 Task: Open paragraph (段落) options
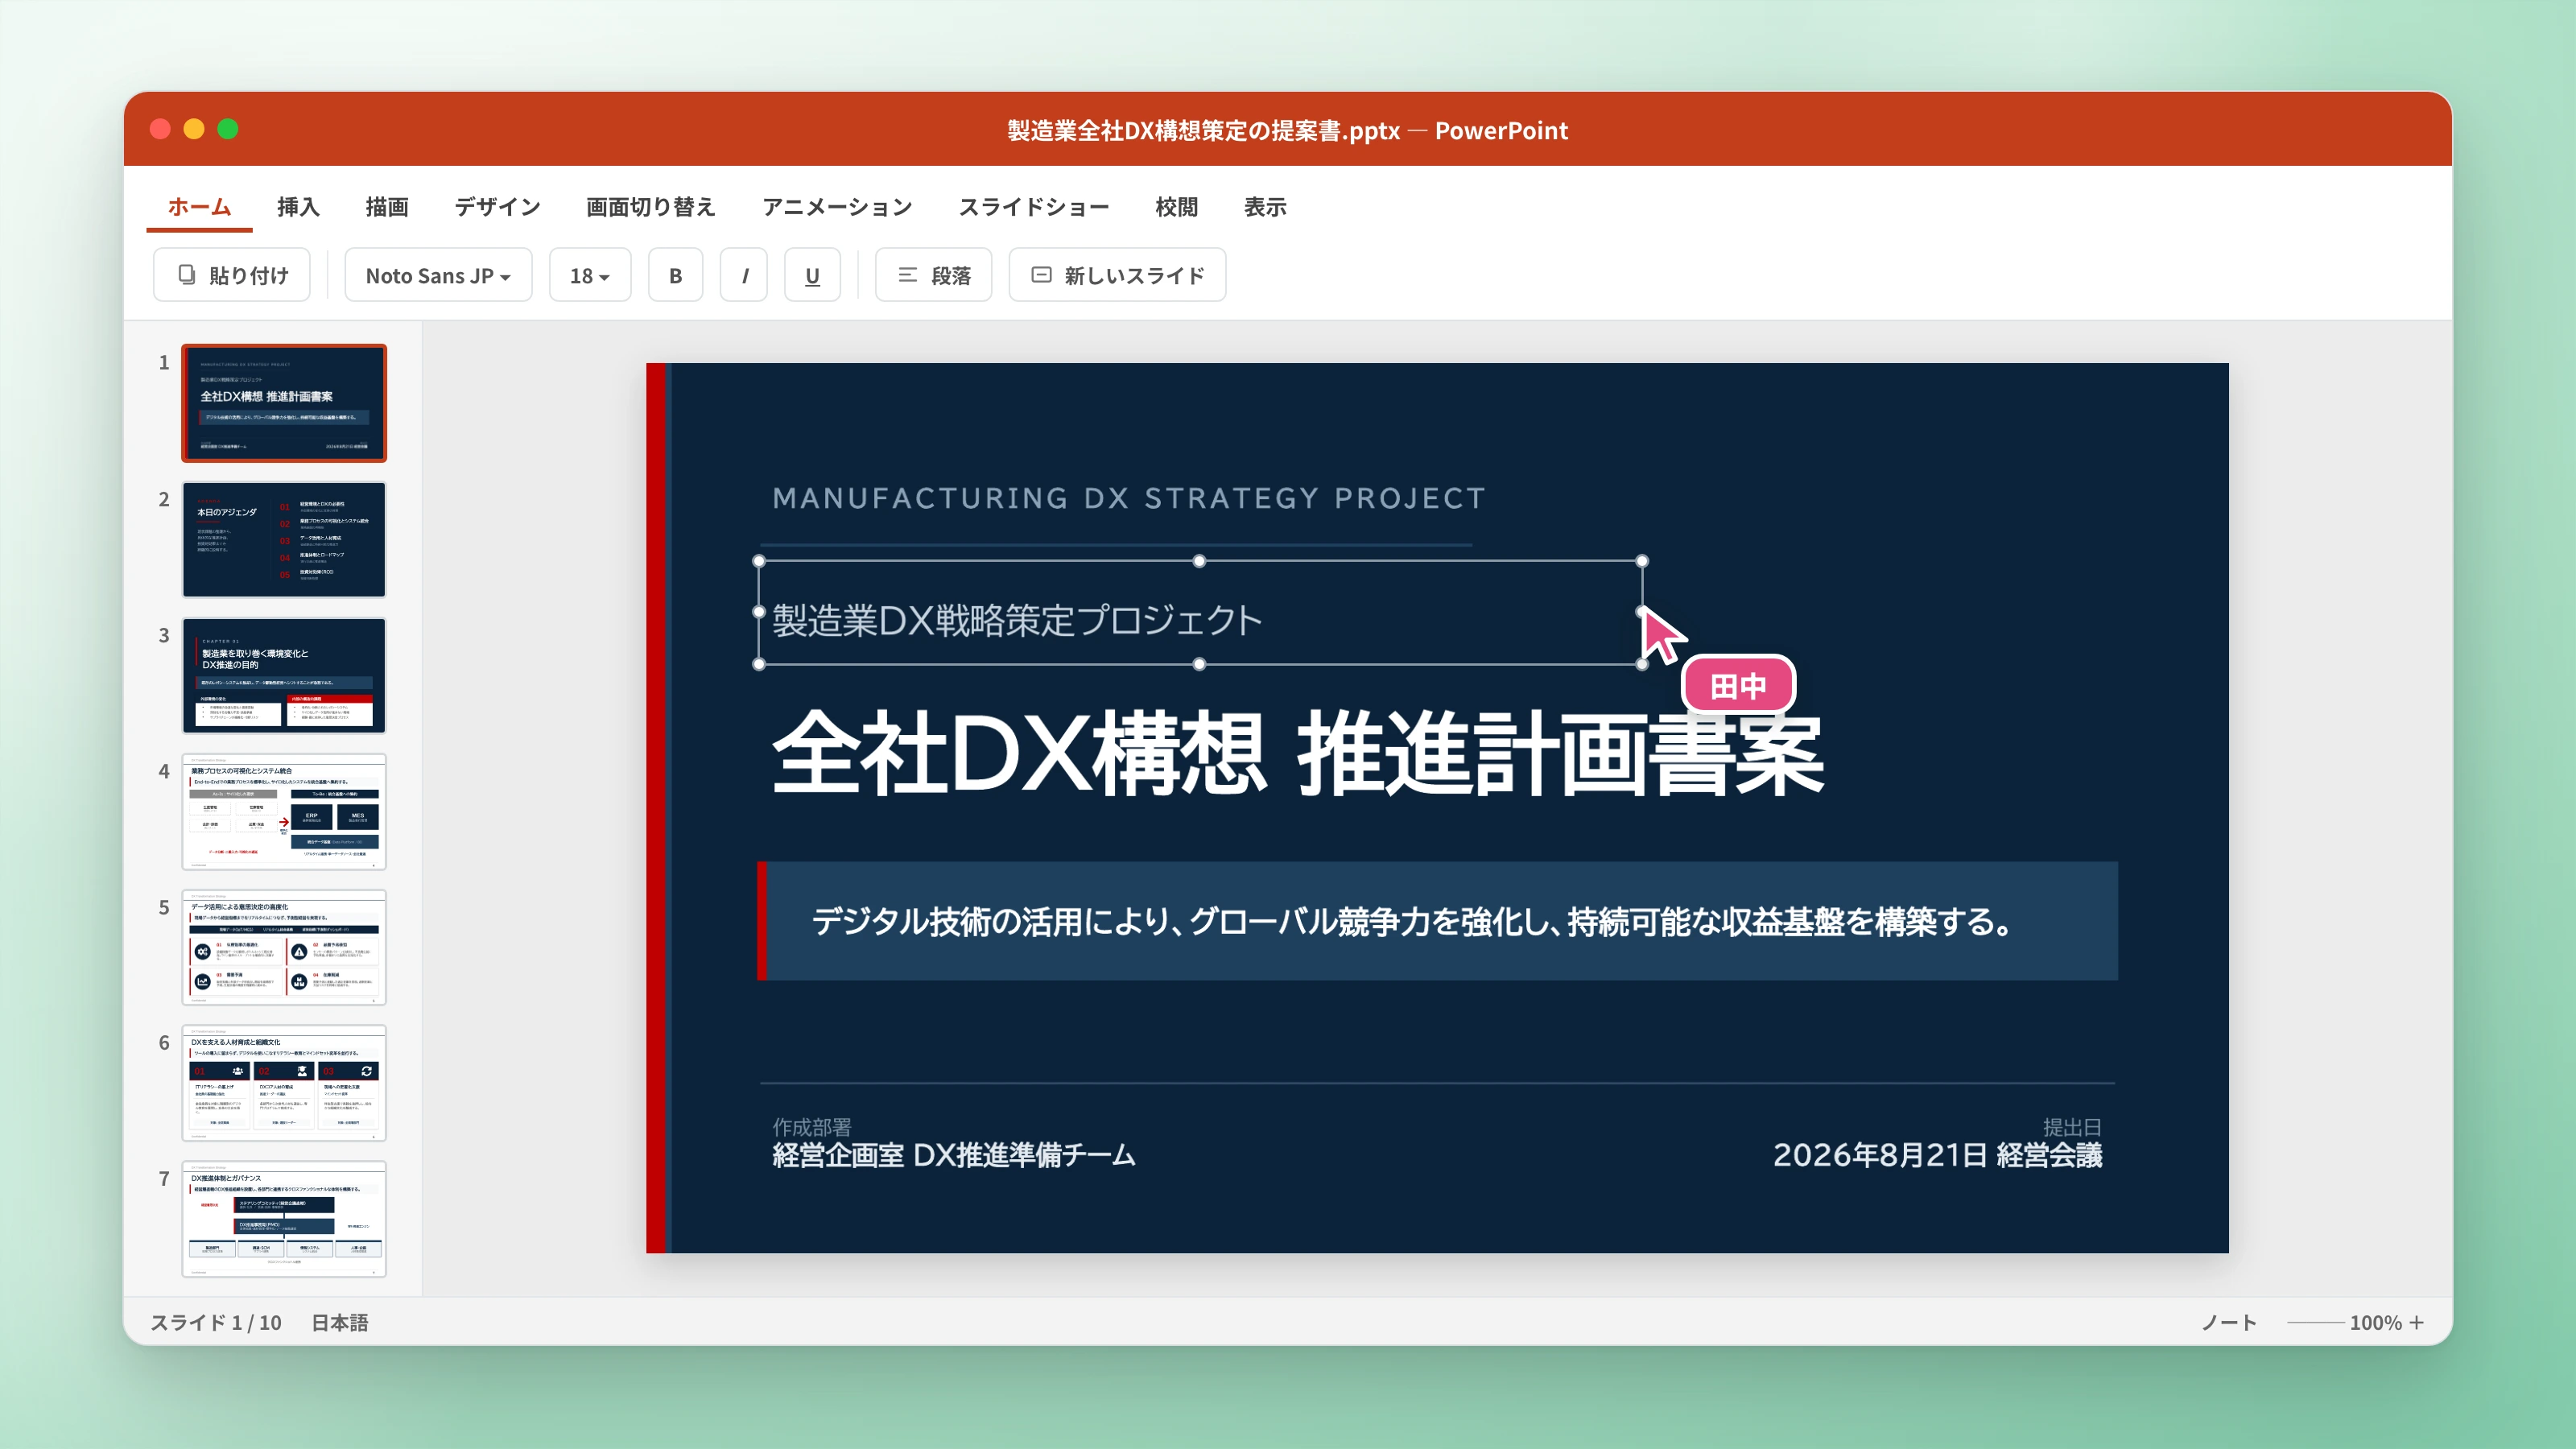[933, 275]
